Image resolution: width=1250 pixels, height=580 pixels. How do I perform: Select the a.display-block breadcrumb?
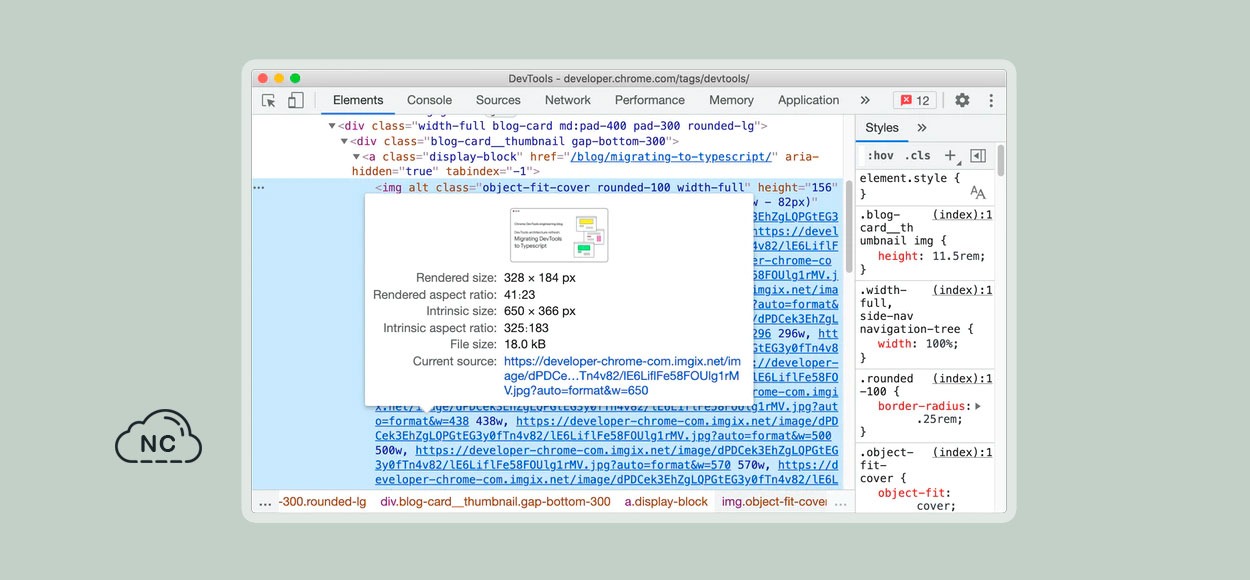666,502
